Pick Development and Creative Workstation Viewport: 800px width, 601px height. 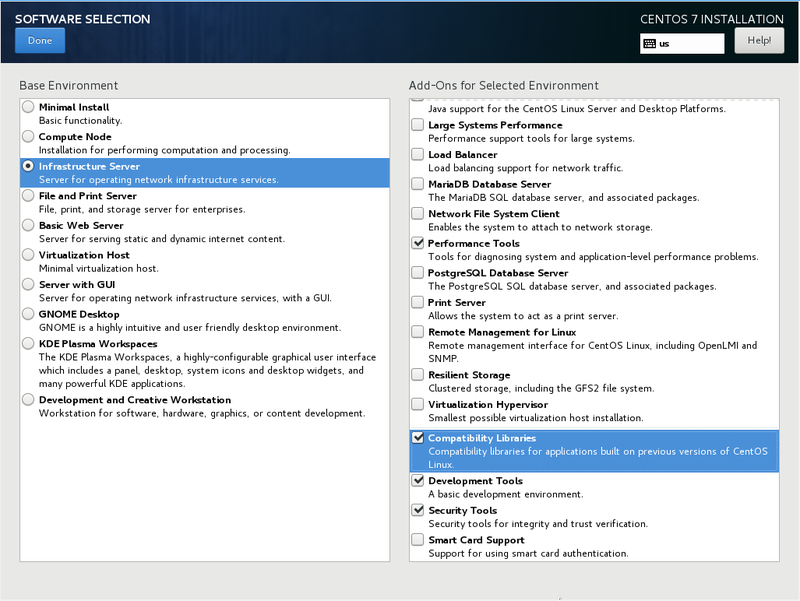pyautogui.click(x=28, y=400)
